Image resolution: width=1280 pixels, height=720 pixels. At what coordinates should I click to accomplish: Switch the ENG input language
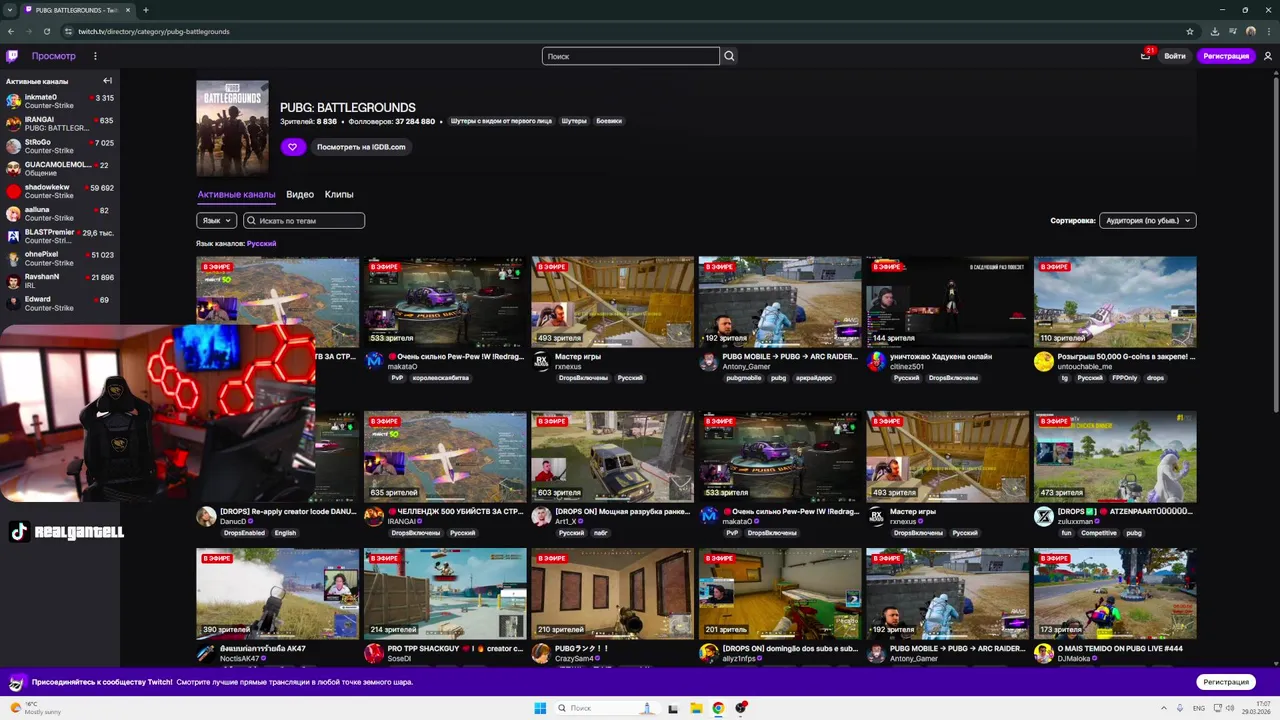1199,708
